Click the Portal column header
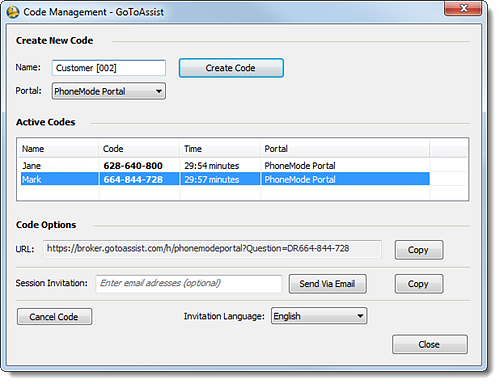 coord(345,149)
